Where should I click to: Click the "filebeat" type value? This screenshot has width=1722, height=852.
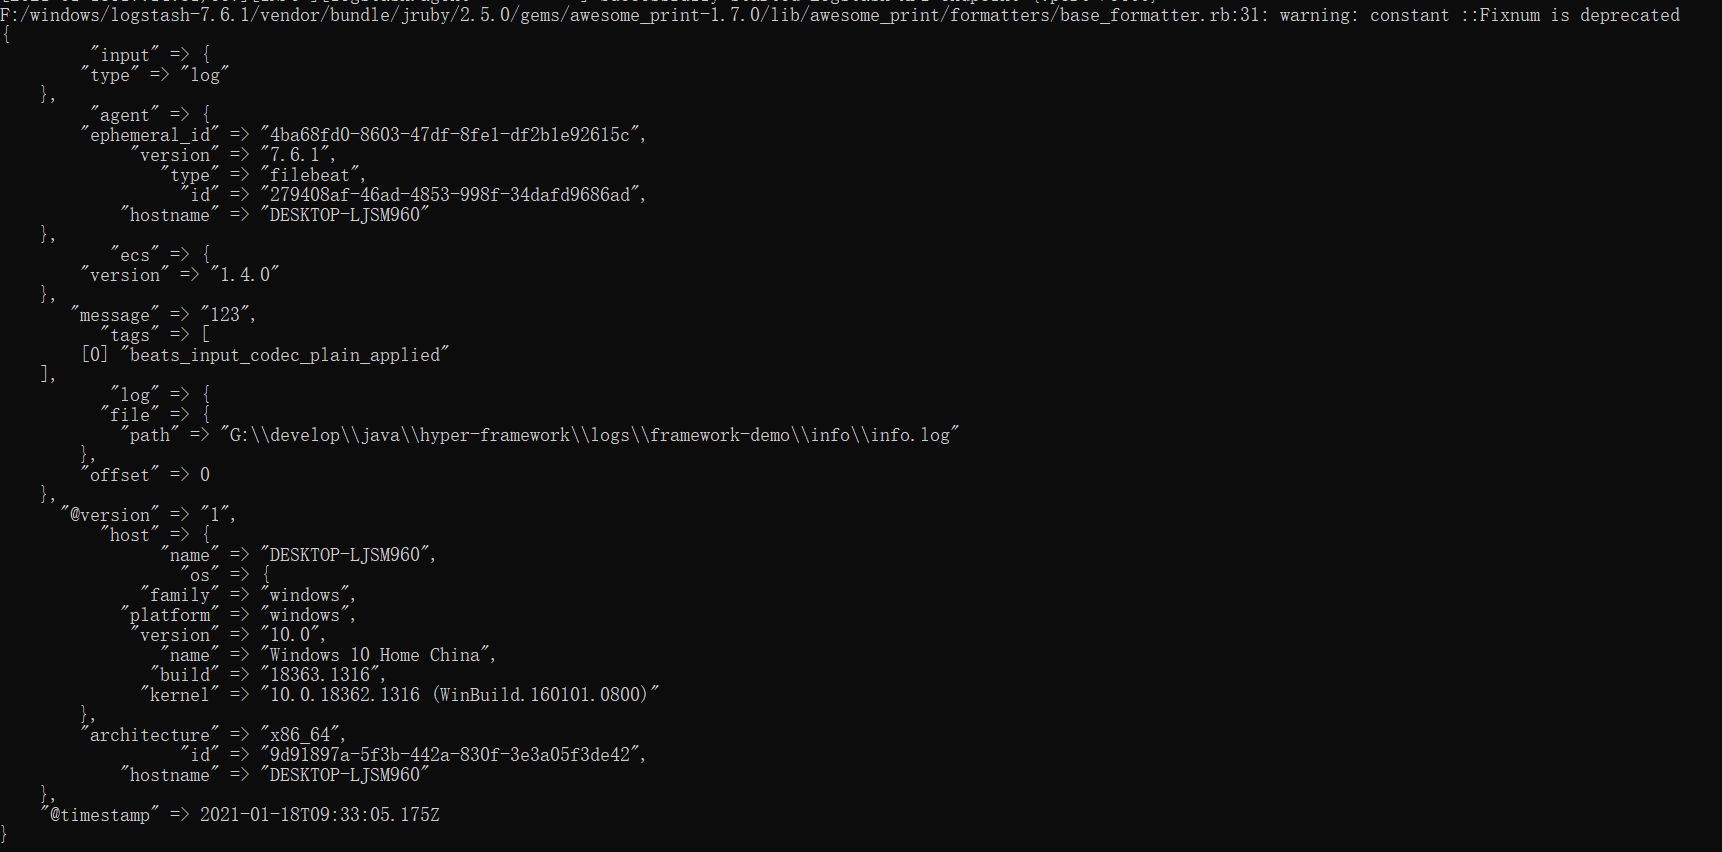pos(310,175)
